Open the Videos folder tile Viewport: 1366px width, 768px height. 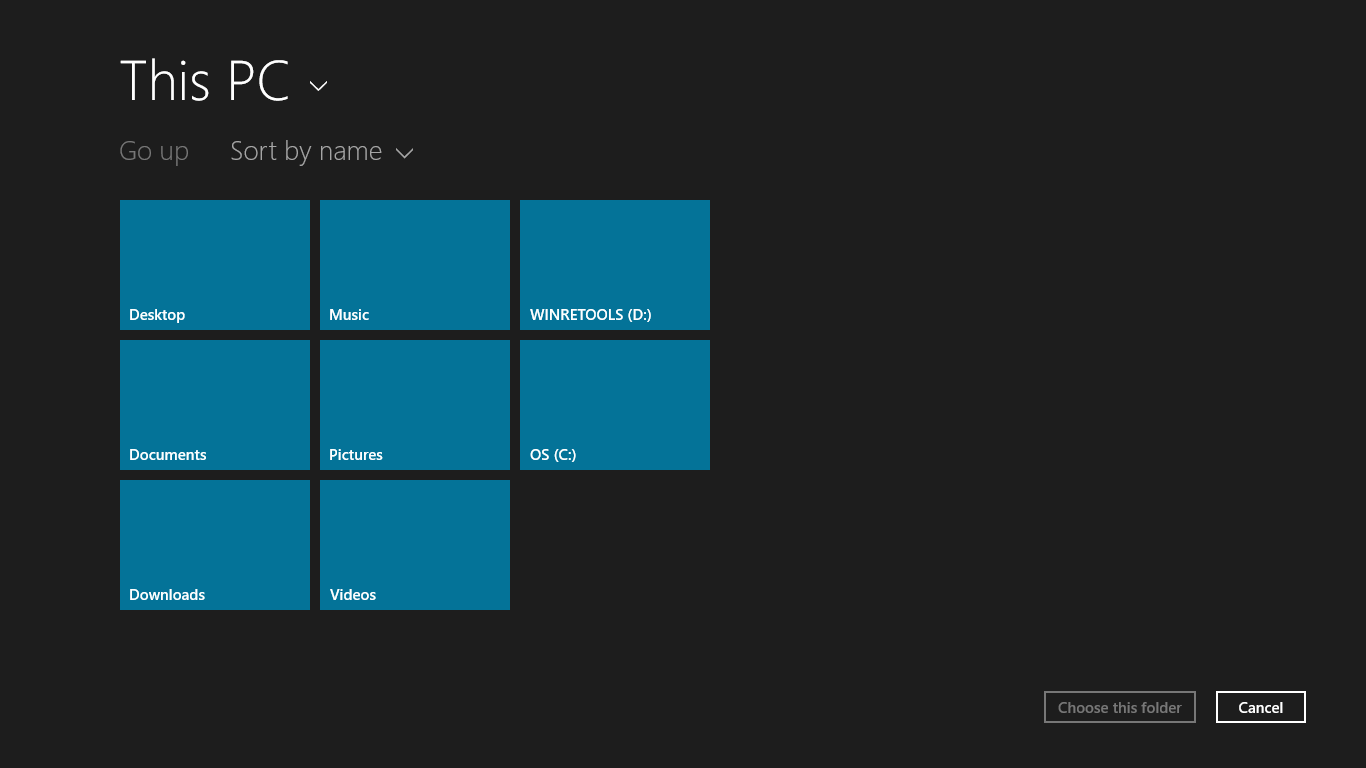(414, 545)
